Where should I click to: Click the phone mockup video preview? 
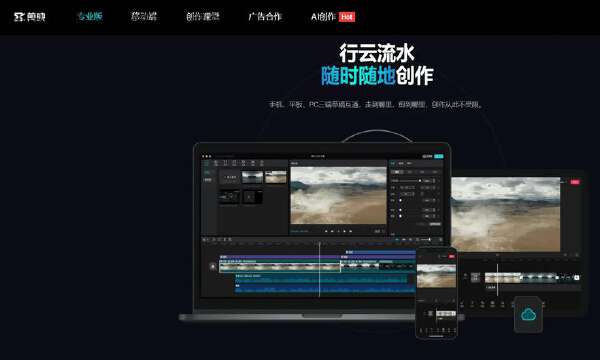tap(436, 276)
